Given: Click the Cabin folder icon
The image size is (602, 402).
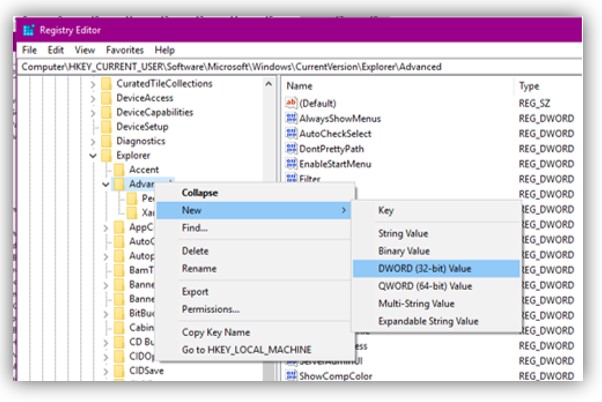Looking at the screenshot, I should click(119, 328).
